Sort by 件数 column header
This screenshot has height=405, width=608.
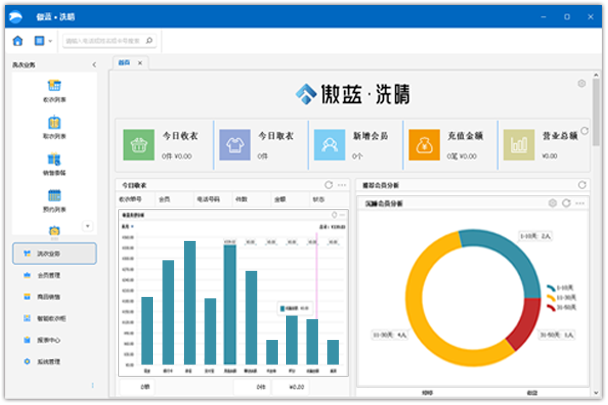tap(241, 199)
